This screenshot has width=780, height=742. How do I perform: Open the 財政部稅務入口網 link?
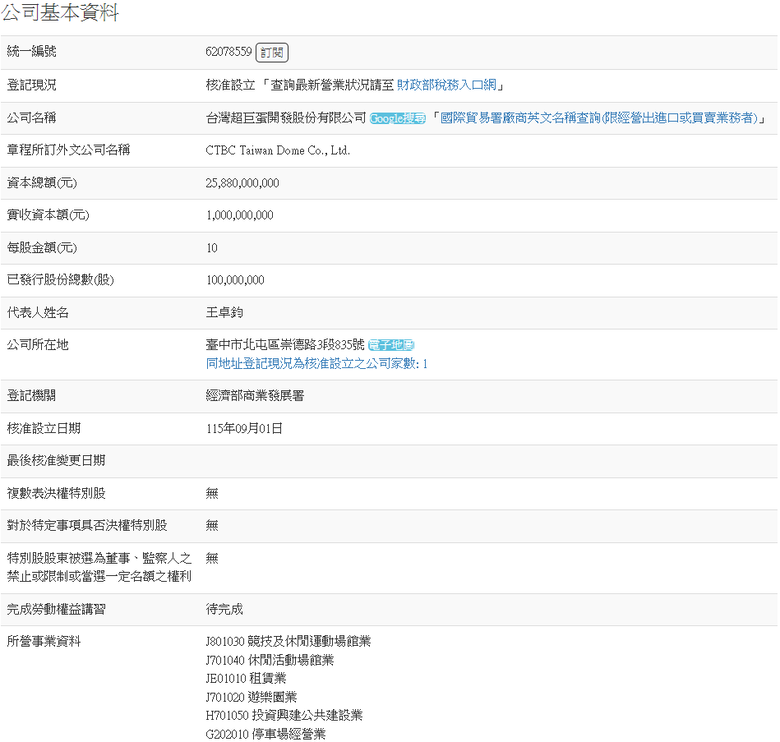tap(446, 85)
